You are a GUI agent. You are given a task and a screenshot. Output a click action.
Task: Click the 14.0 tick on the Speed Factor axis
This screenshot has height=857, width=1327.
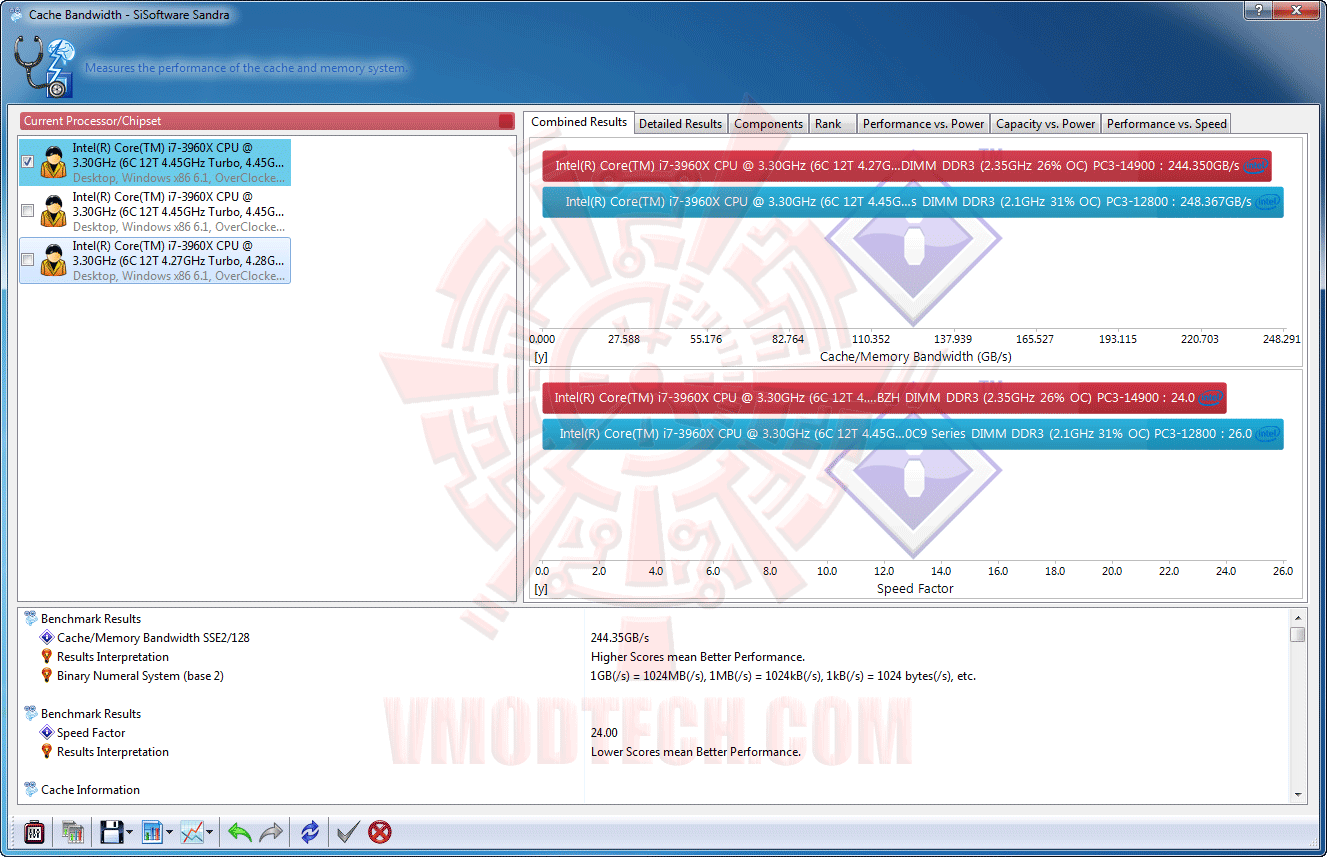point(941,571)
